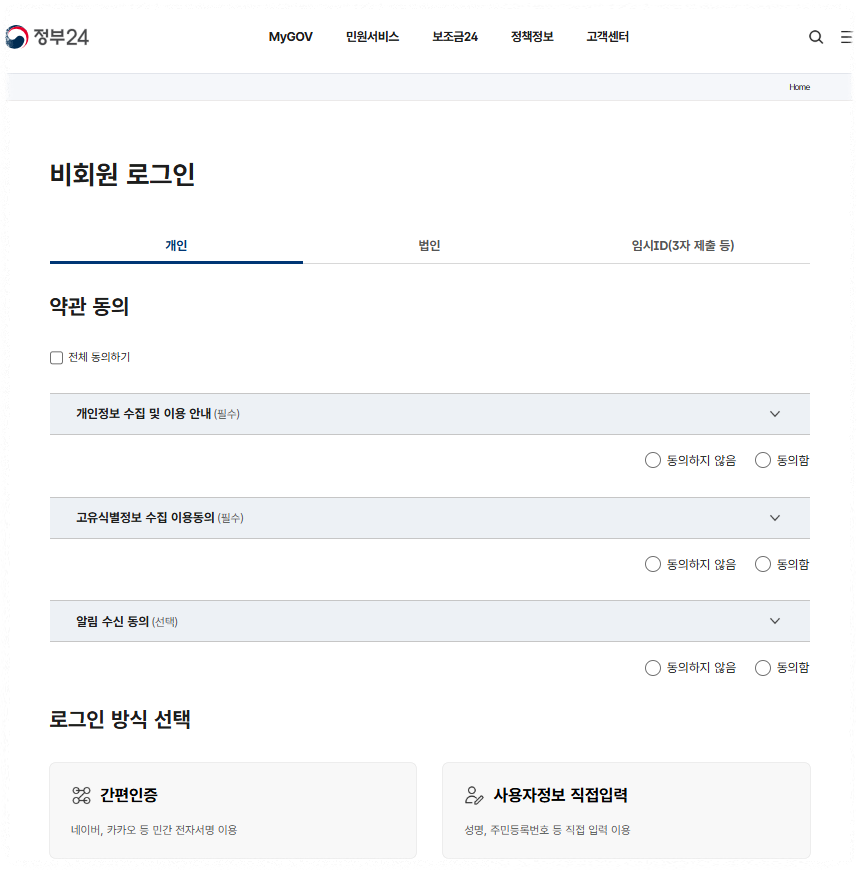Click the Home breadcrumb link
This screenshot has width=859, height=870.
pyautogui.click(x=799, y=87)
